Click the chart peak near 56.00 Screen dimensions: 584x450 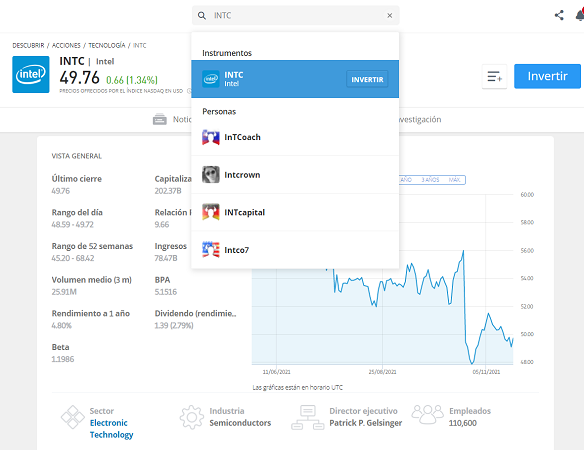463,251
